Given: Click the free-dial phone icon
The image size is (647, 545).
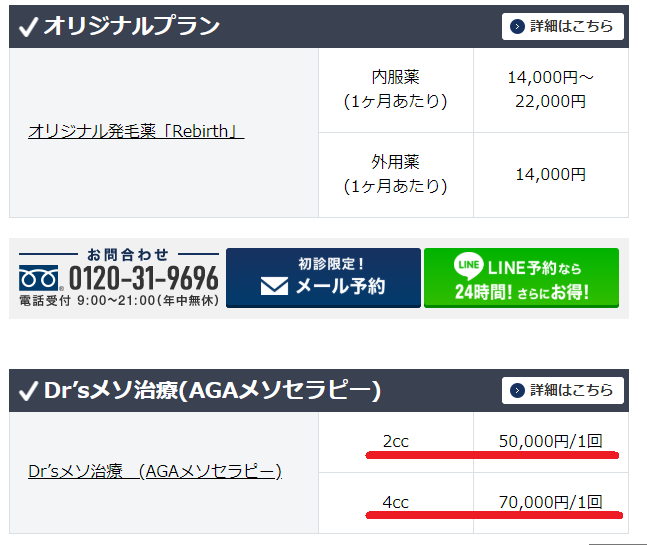Looking at the screenshot, I should tap(38, 278).
